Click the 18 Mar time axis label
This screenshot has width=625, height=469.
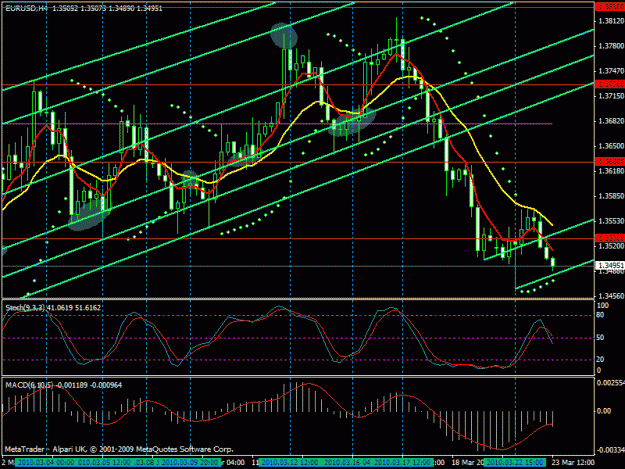click(468, 463)
